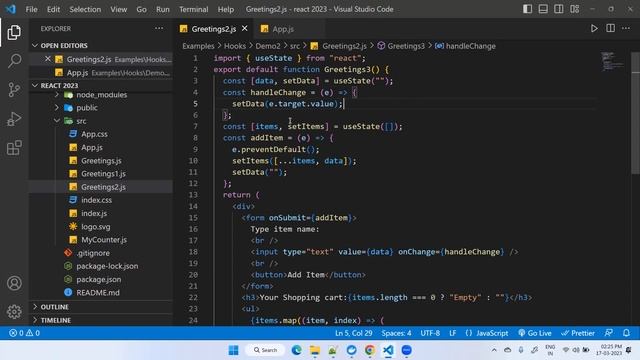Toggle the secondary side bar layout icon
Screen dimensions: 640x360
click(558, 9)
